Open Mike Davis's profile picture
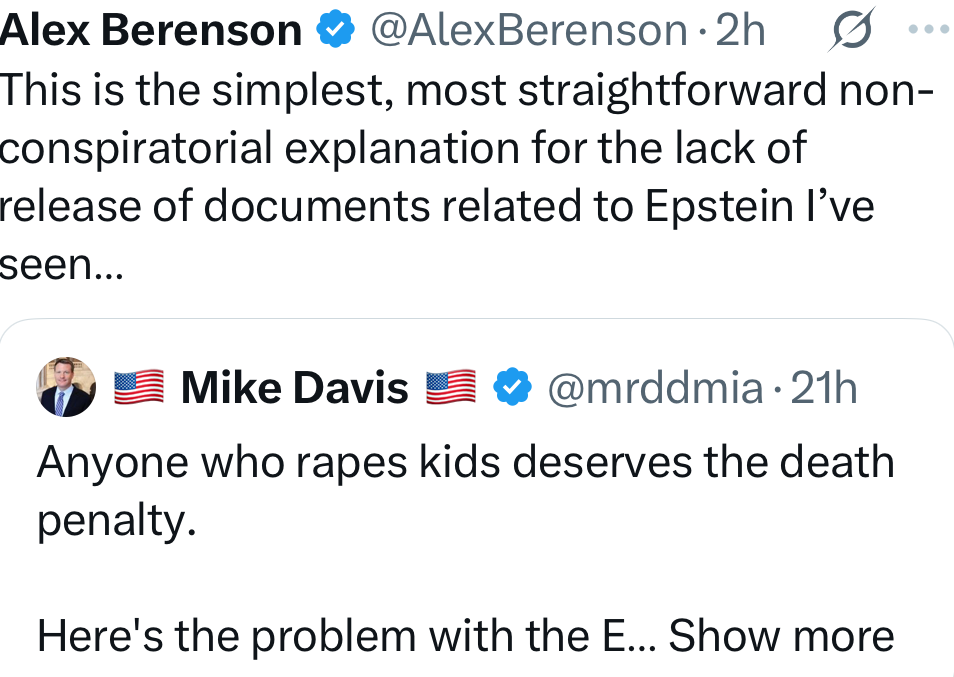The image size is (954, 677). coord(66,387)
